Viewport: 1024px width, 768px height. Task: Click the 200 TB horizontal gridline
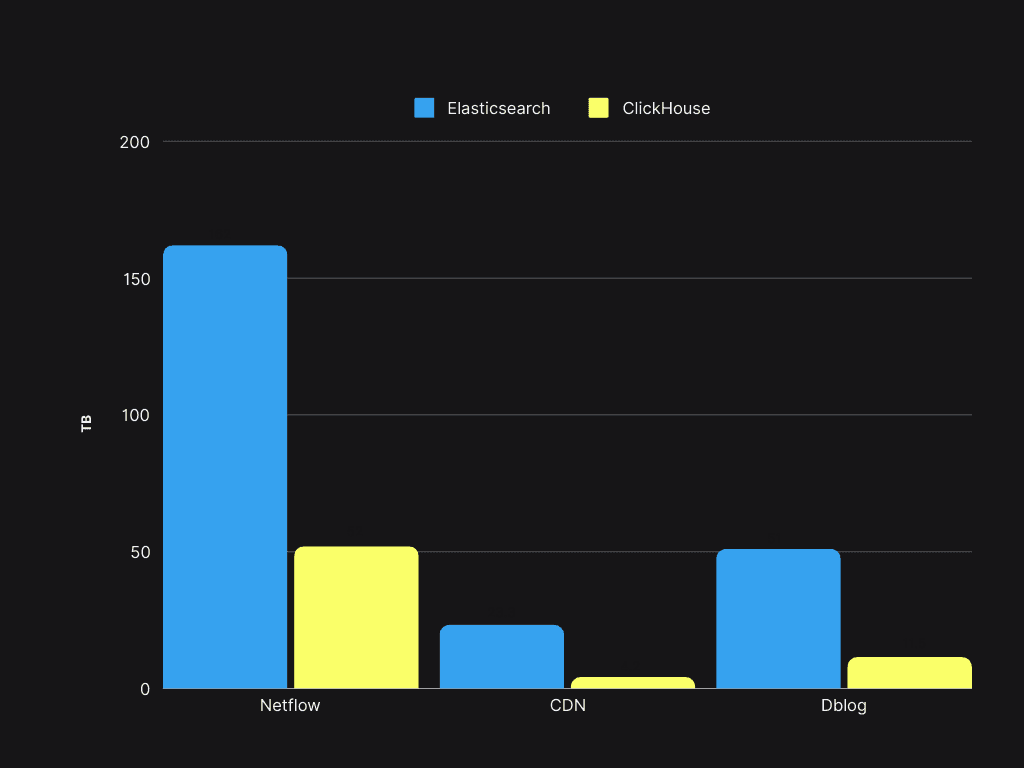click(x=568, y=141)
